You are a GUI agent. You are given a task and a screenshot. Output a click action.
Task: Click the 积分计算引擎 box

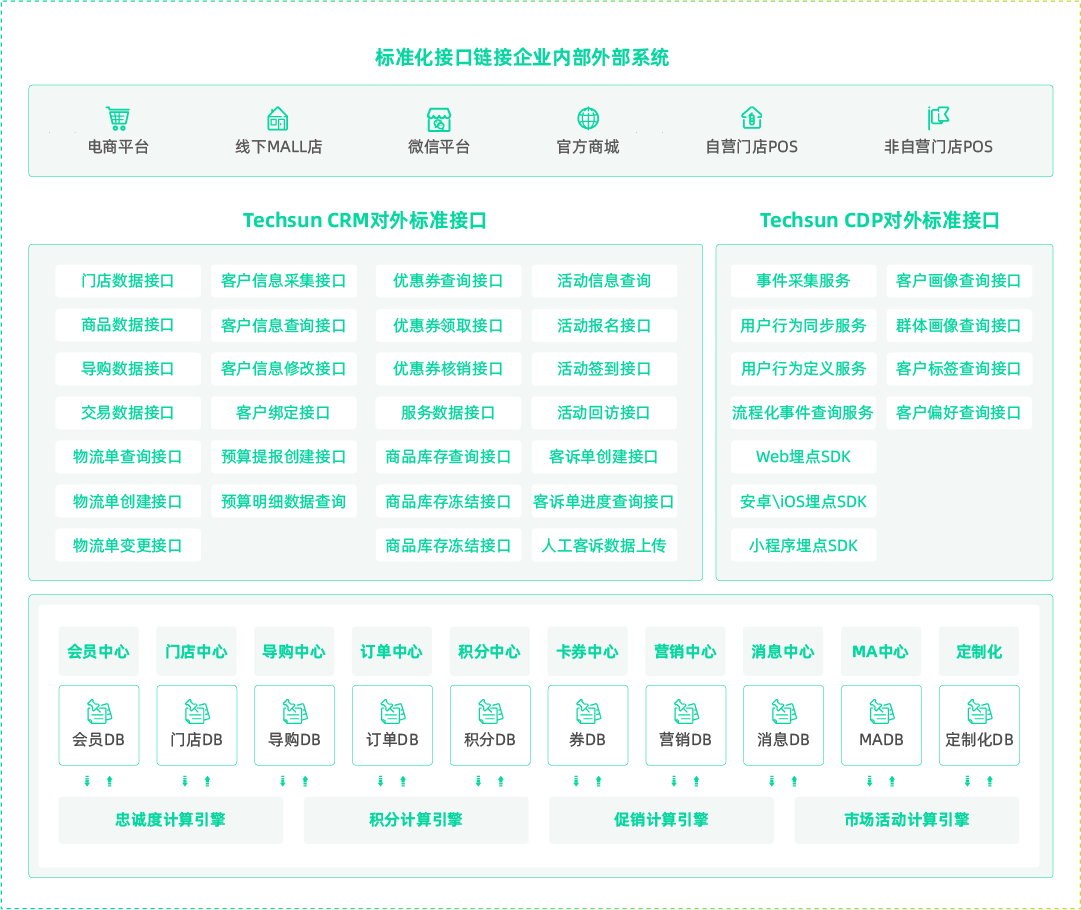click(x=416, y=820)
